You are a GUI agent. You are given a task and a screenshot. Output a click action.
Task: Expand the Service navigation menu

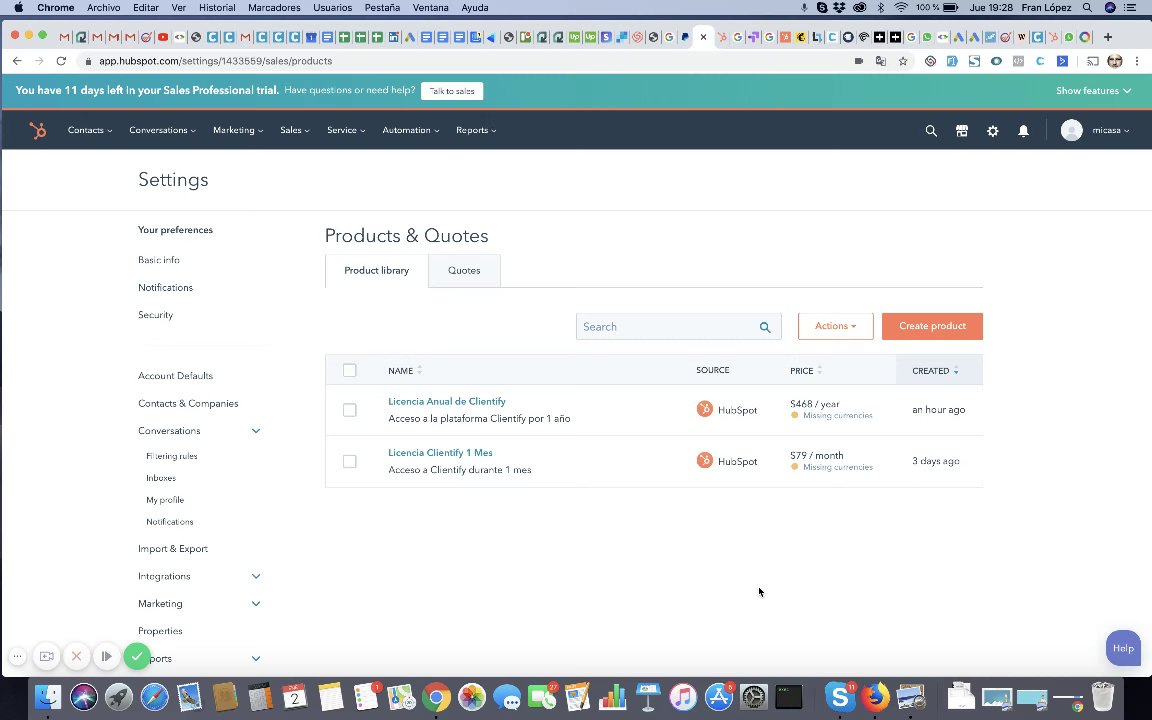(346, 130)
